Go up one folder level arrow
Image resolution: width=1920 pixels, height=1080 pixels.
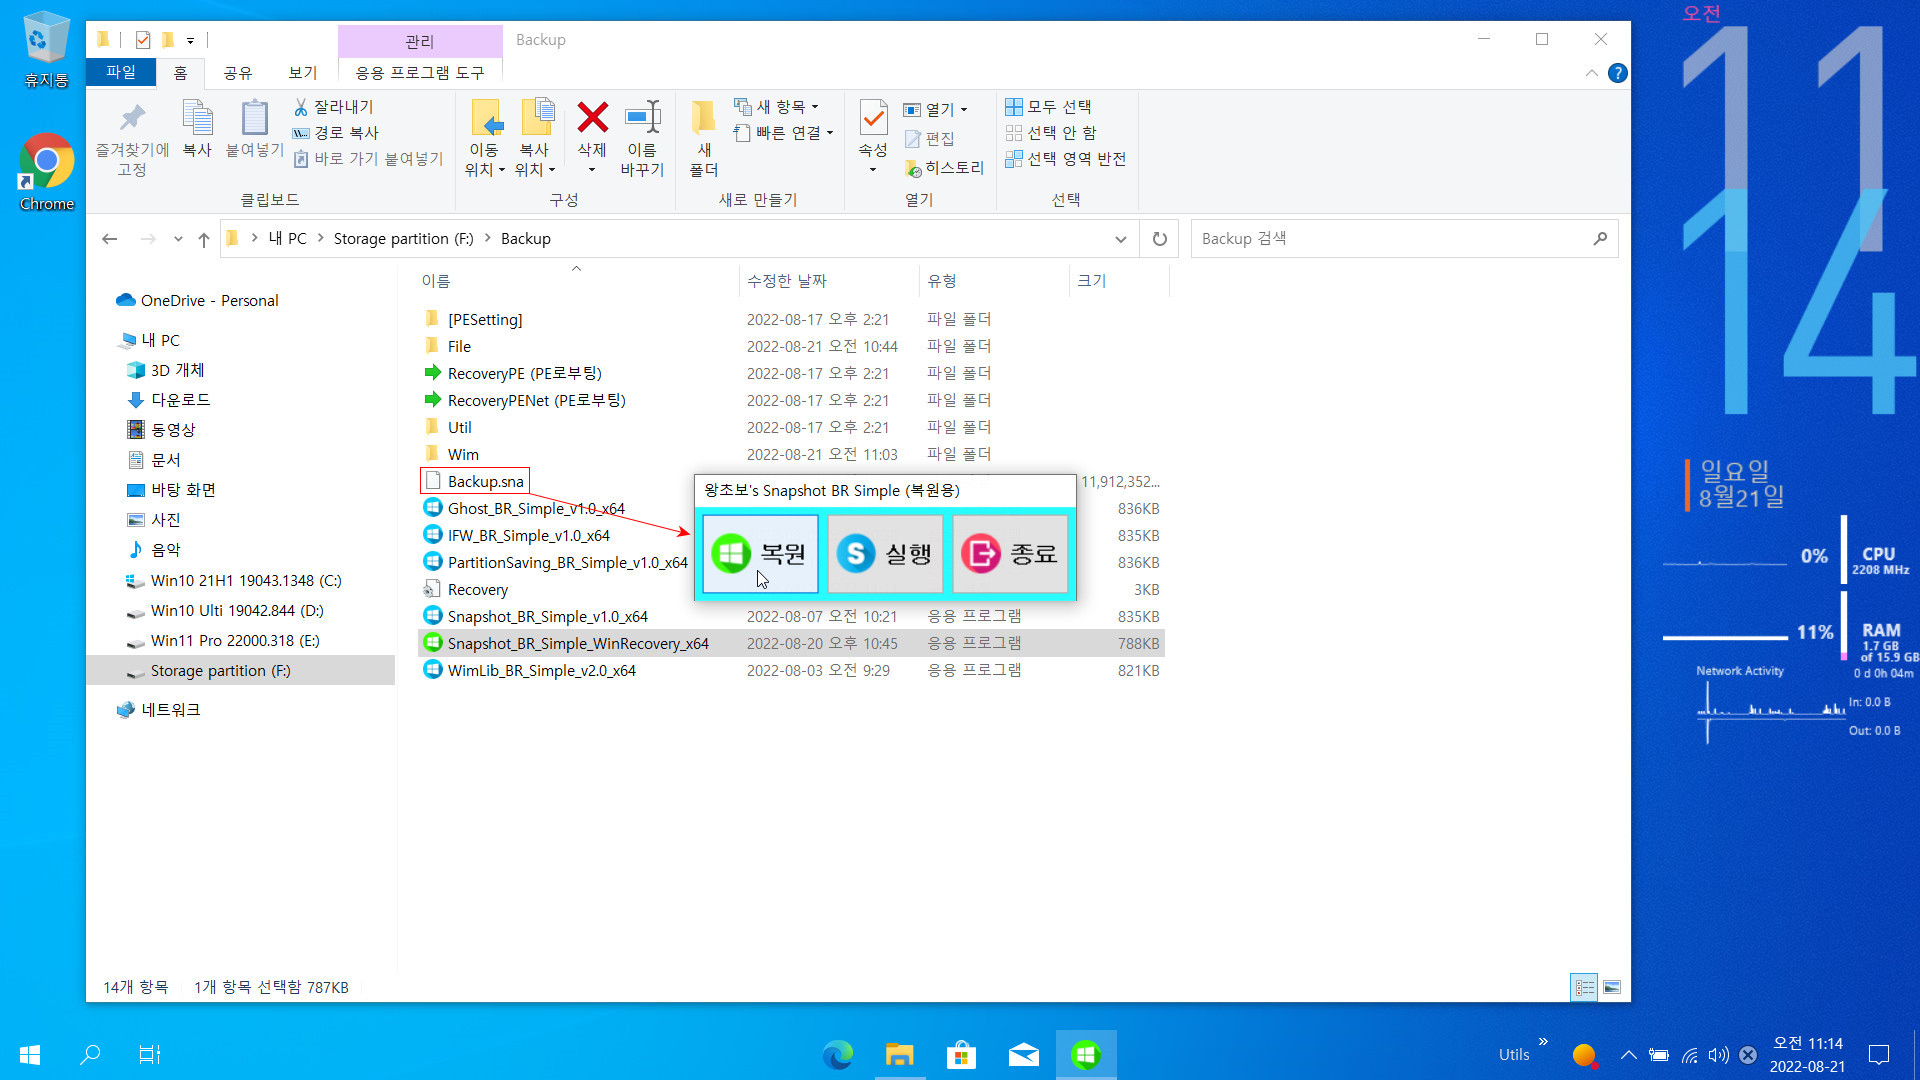point(204,239)
